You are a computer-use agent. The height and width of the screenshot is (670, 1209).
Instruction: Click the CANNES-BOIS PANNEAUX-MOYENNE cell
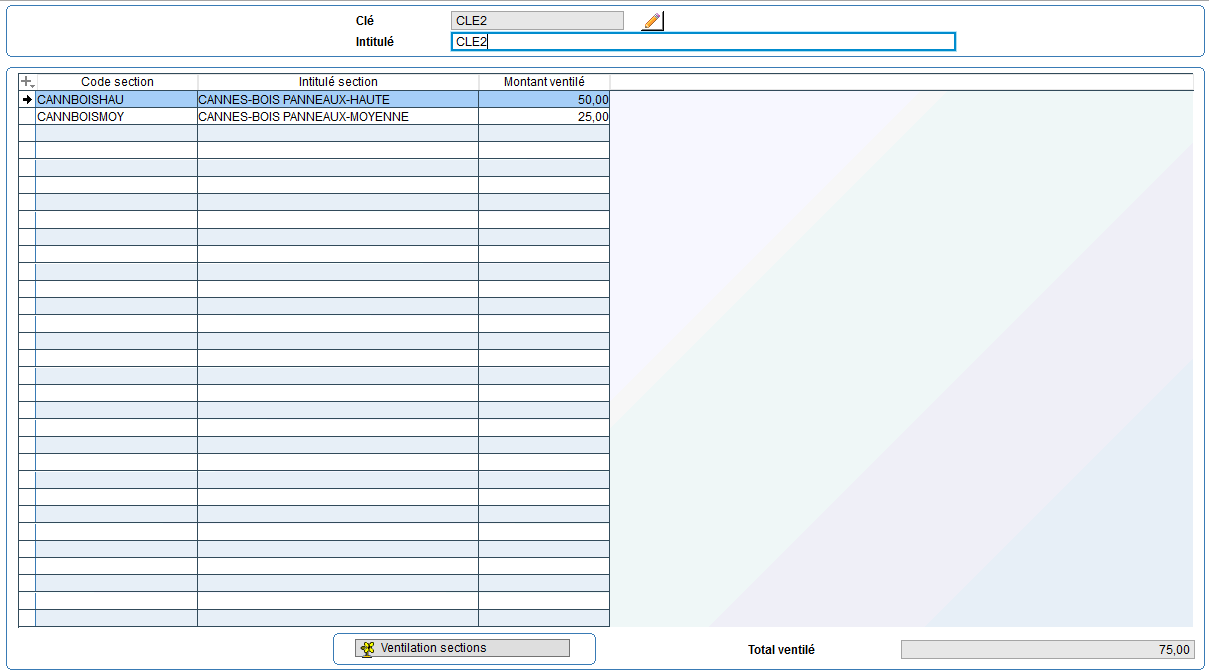[x=338, y=117]
